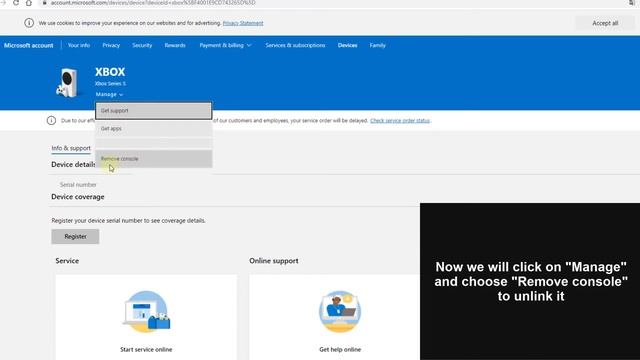The image size is (640, 360).
Task: Click the Serial number label
Action: (78, 184)
